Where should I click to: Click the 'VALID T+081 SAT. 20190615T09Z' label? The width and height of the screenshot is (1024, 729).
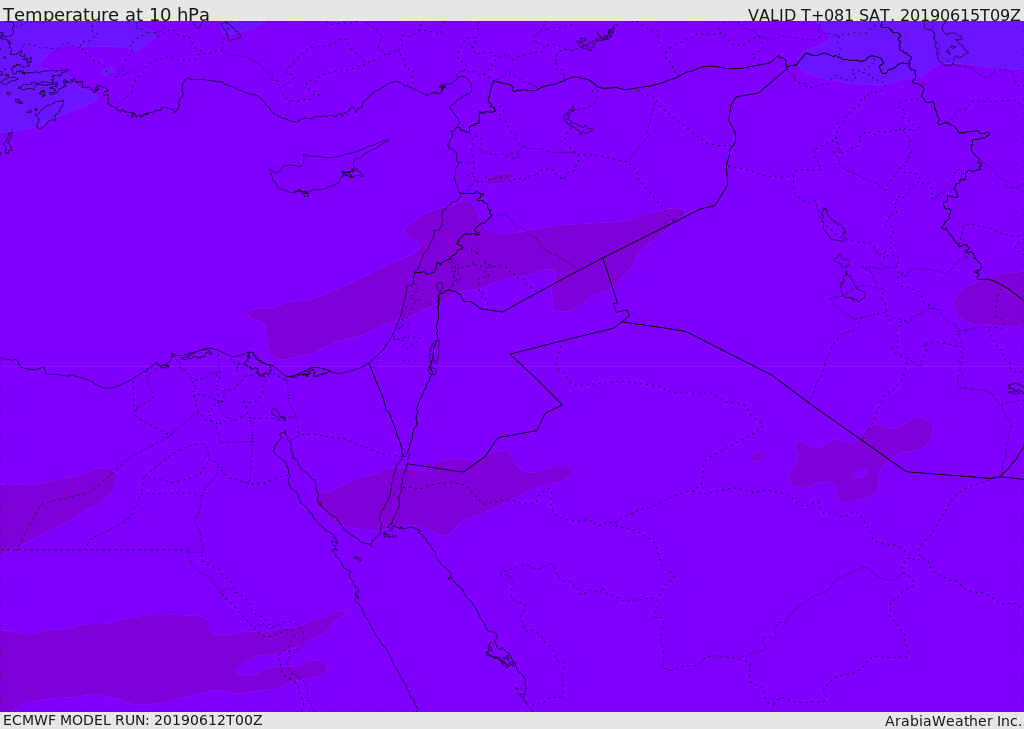[884, 14]
